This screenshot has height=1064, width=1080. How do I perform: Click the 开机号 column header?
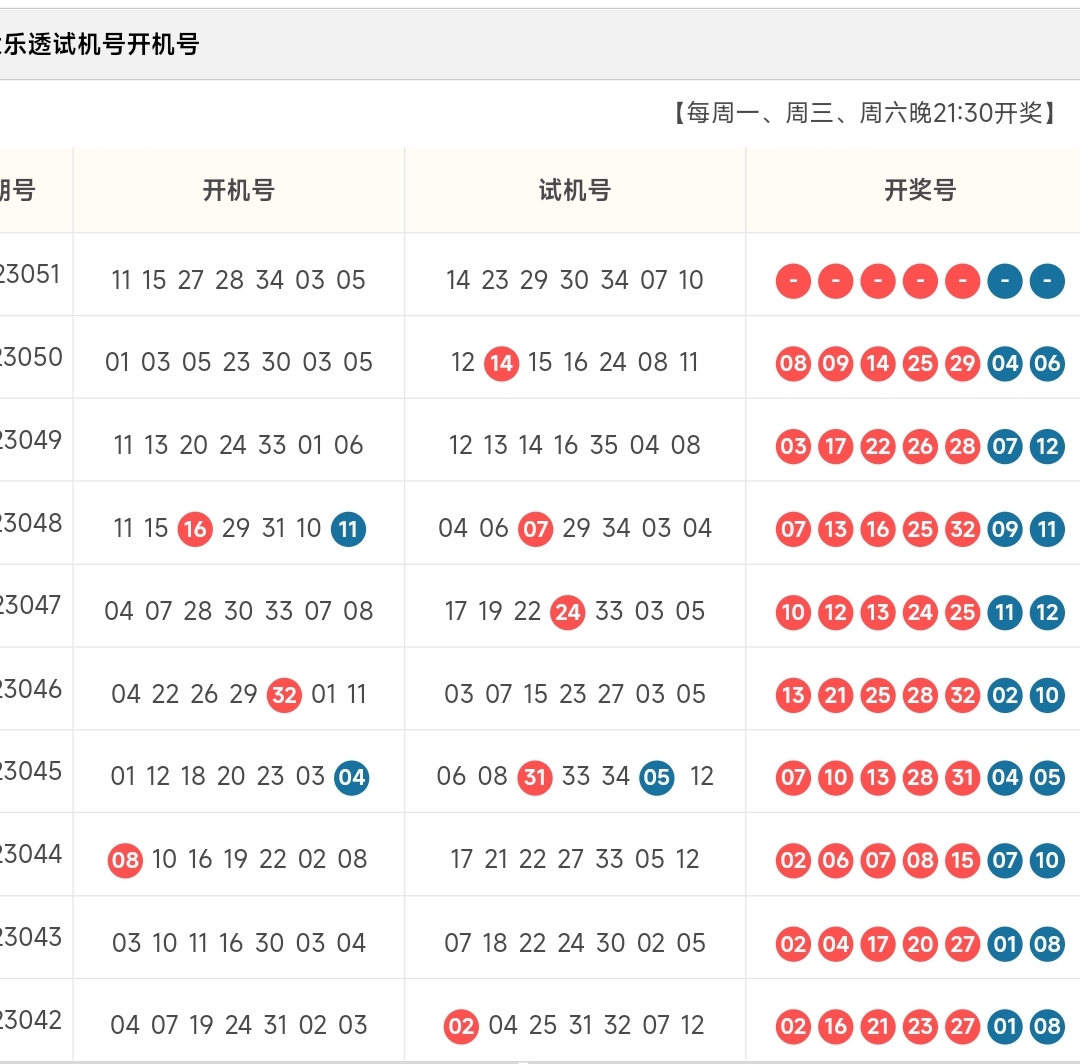(x=238, y=190)
